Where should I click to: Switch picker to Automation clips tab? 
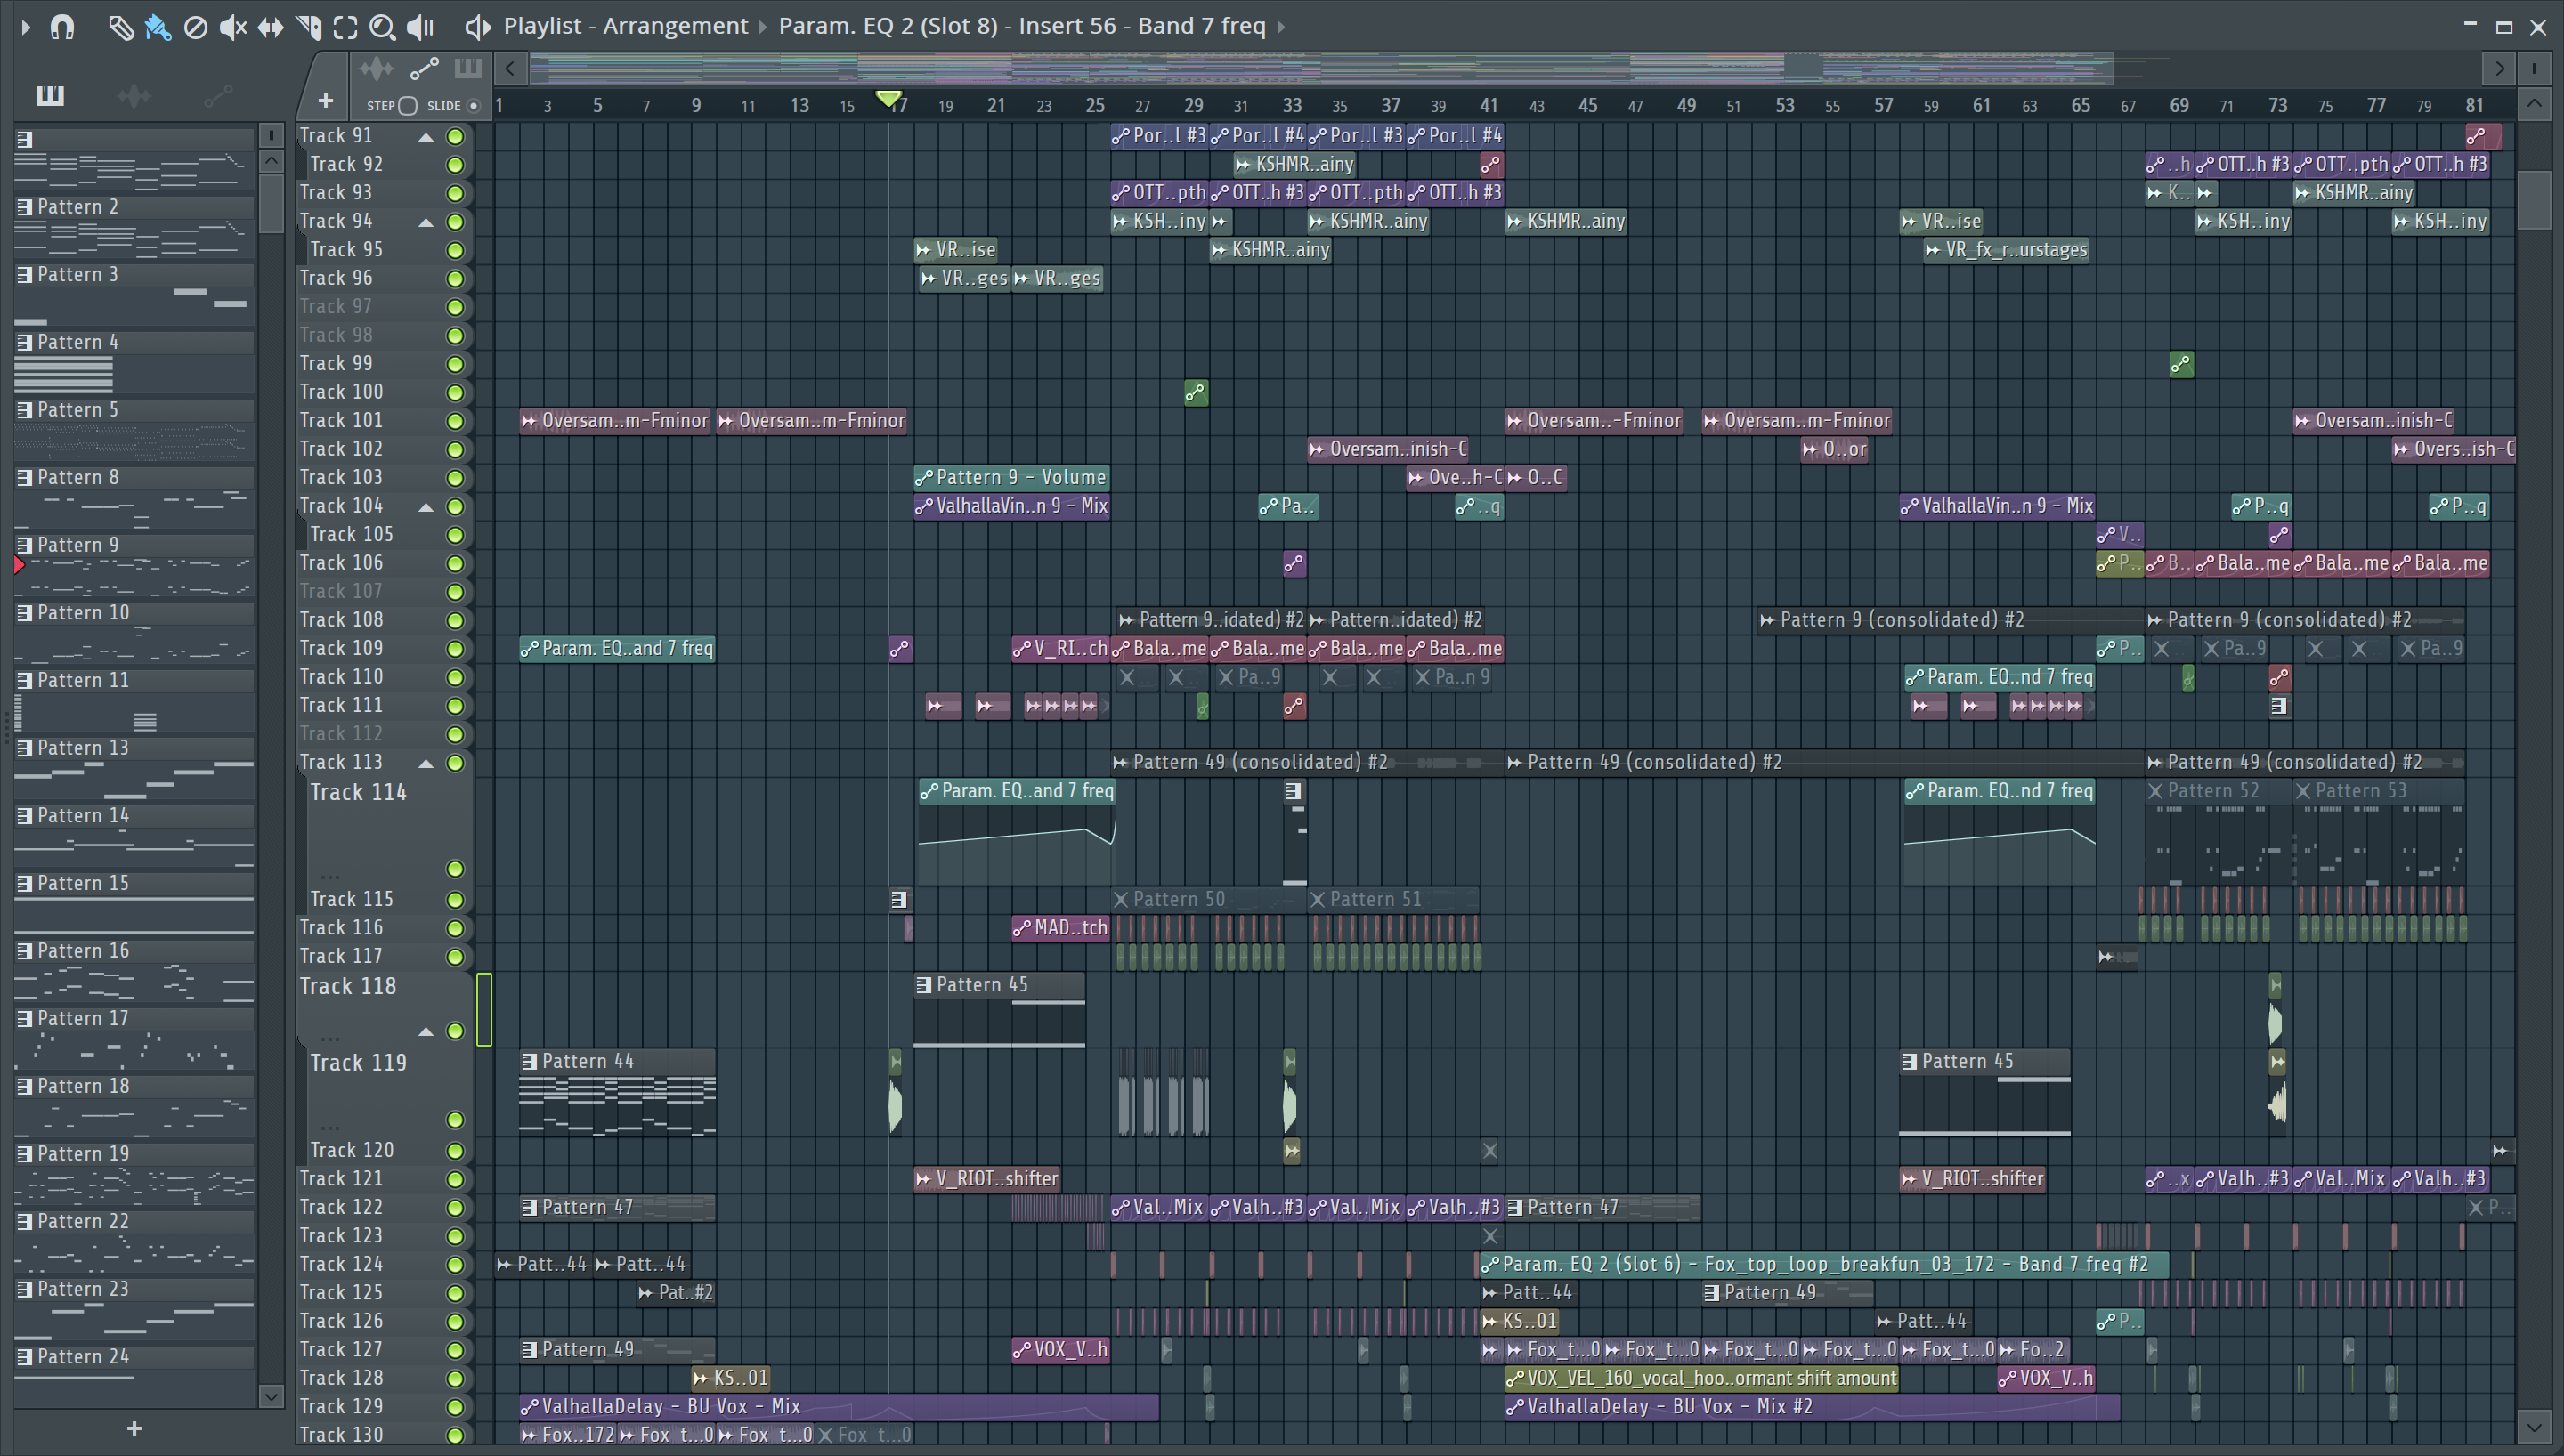tap(218, 96)
